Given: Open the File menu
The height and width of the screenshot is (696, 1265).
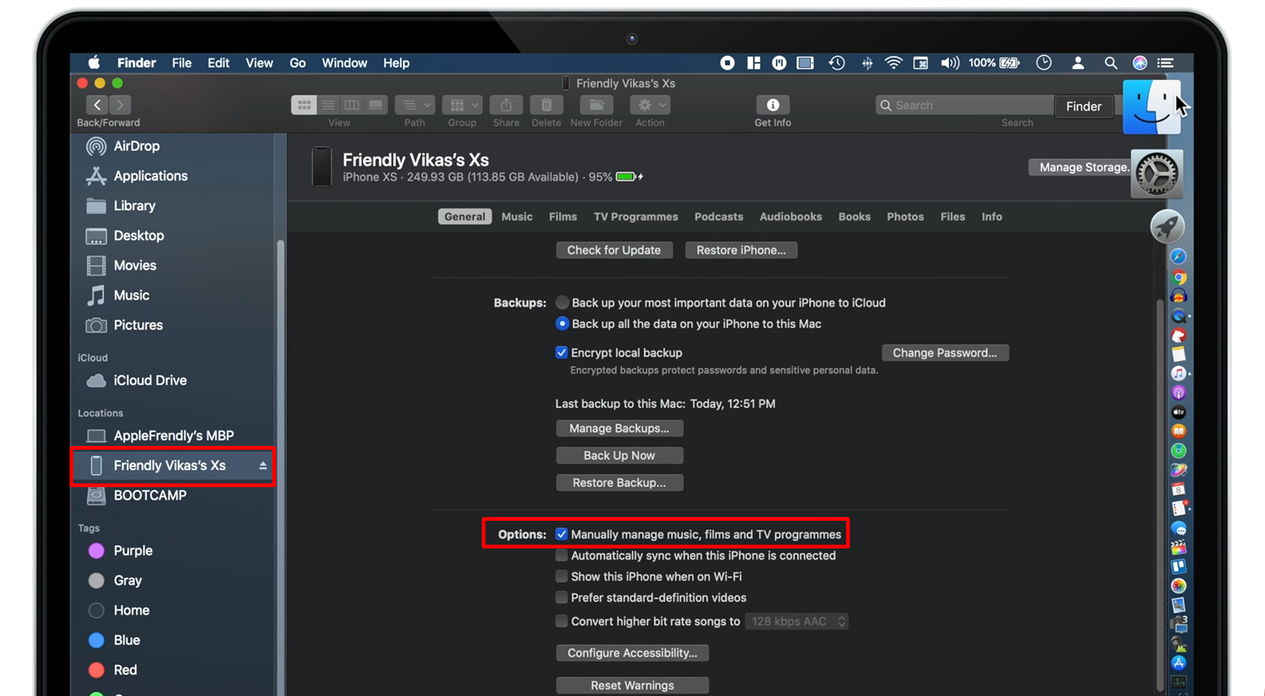Looking at the screenshot, I should (x=182, y=62).
